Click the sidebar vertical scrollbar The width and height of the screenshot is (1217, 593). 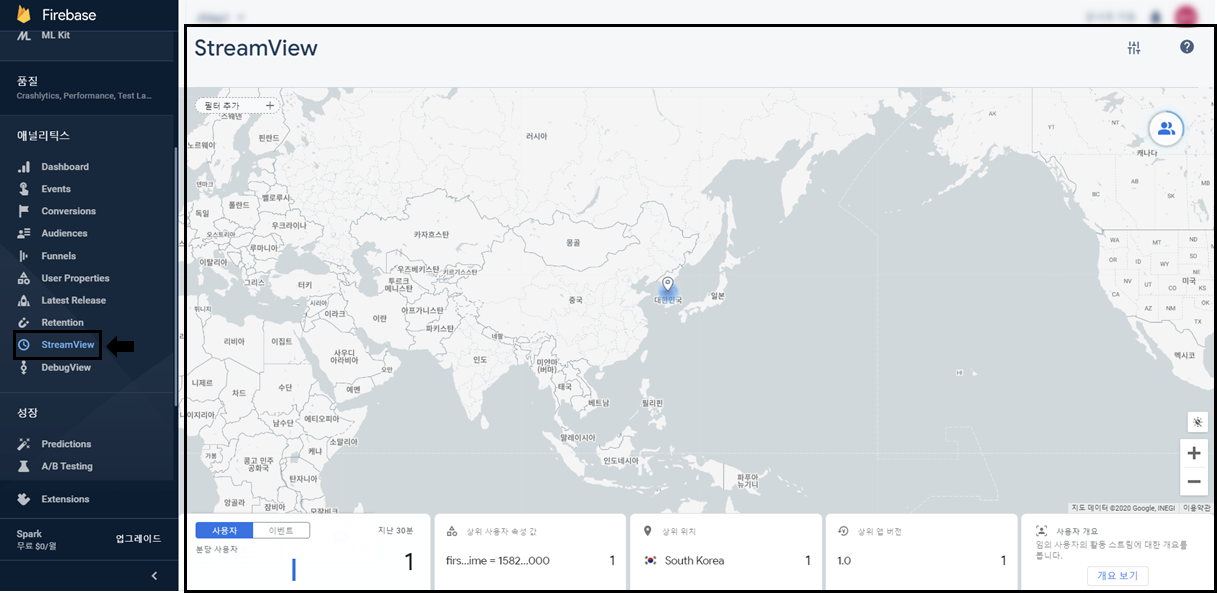pyautogui.click(x=177, y=275)
